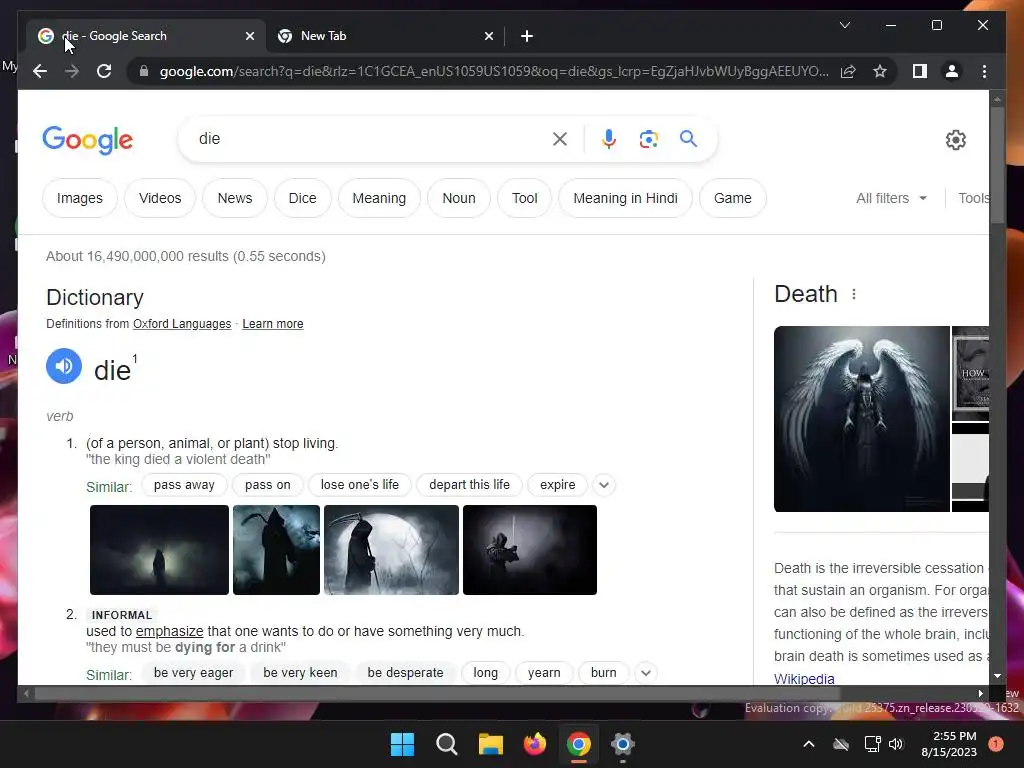The height and width of the screenshot is (768, 1024).
Task: Open Google quick settings gear
Action: [955, 140]
